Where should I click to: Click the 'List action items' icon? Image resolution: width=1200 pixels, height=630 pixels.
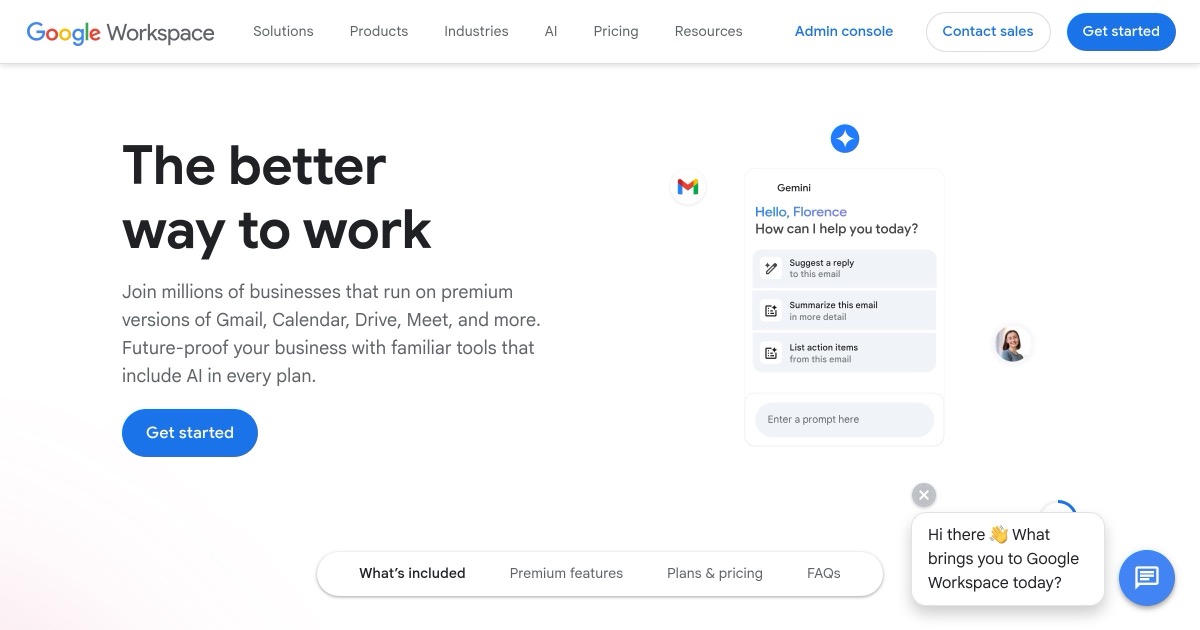[770, 352]
